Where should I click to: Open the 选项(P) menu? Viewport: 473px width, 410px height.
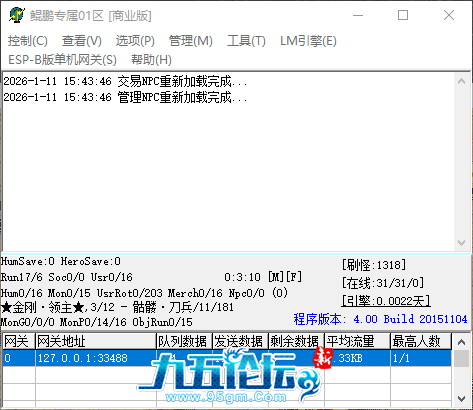[x=135, y=41]
